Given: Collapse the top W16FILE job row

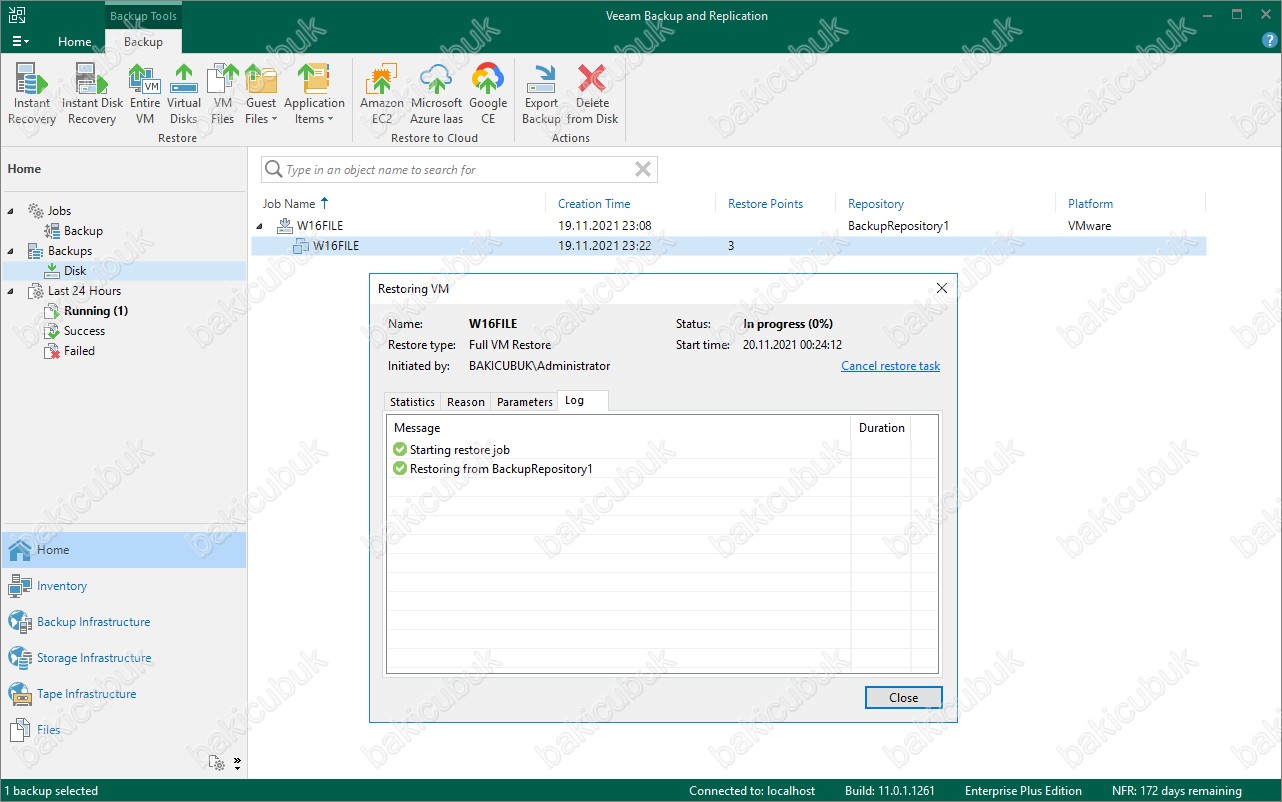Looking at the screenshot, I should (x=261, y=226).
